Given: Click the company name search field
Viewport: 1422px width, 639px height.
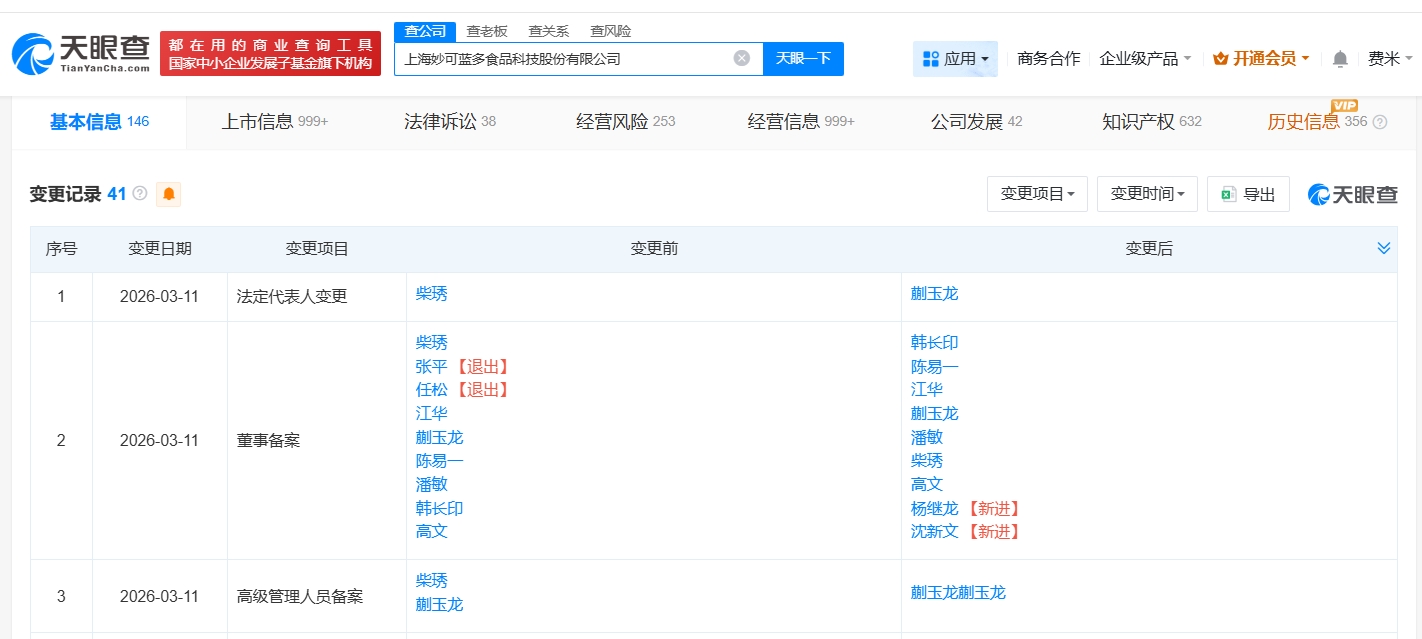Looking at the screenshot, I should [x=565, y=58].
